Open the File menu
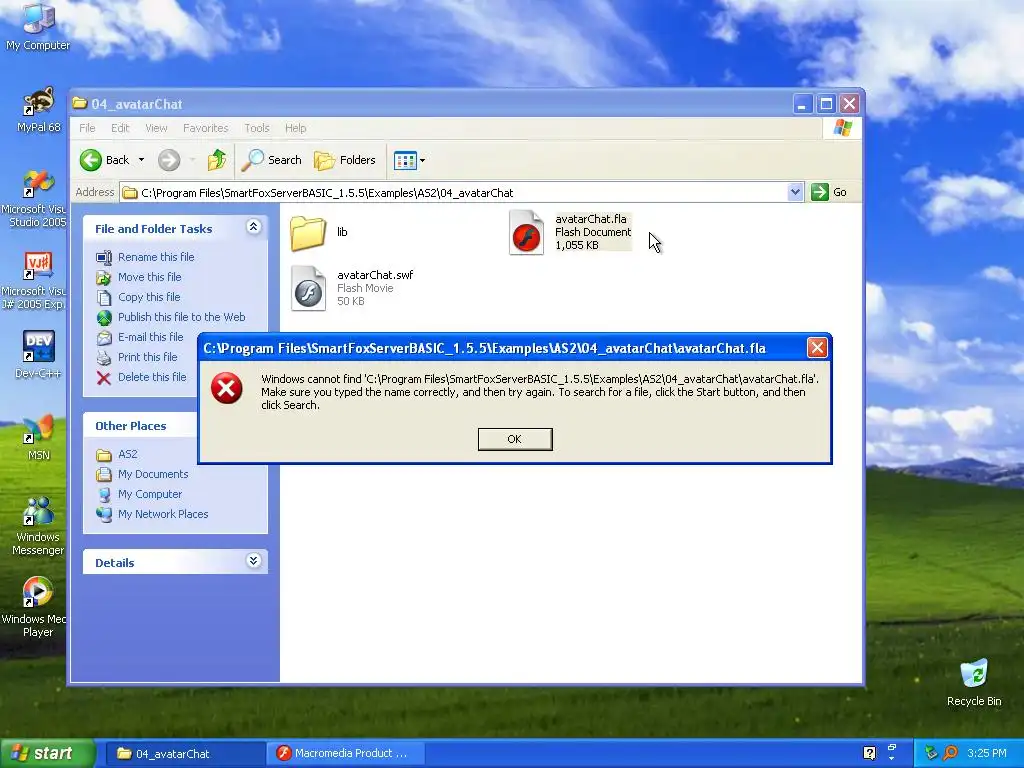Image resolution: width=1024 pixels, height=768 pixels. (x=87, y=128)
